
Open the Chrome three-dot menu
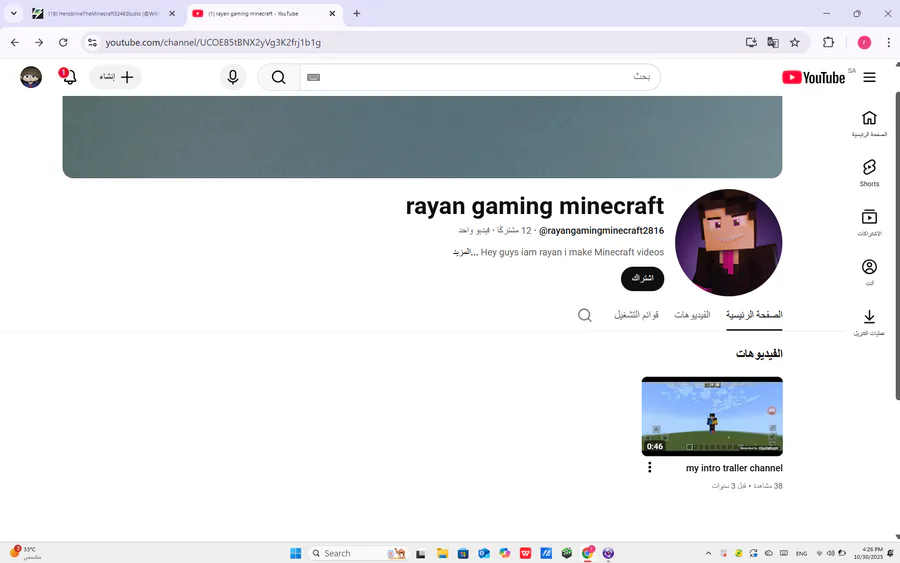[888, 42]
